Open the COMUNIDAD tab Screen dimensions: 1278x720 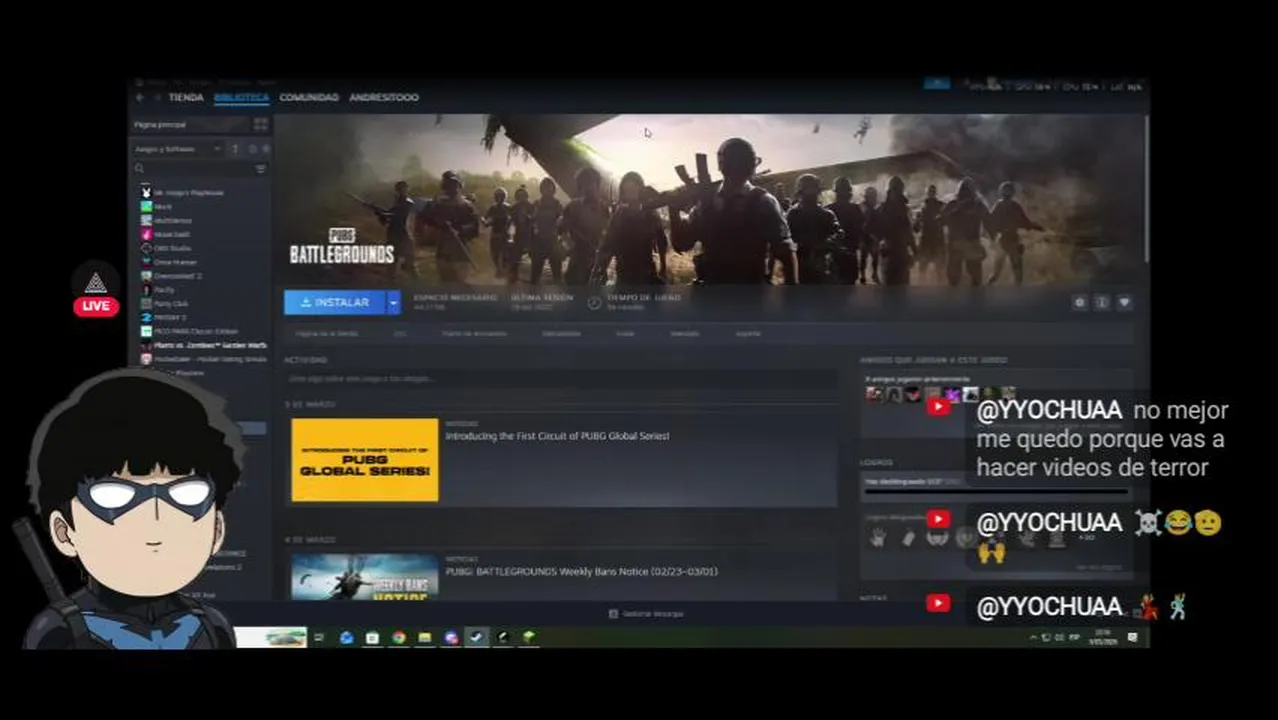[x=309, y=97]
